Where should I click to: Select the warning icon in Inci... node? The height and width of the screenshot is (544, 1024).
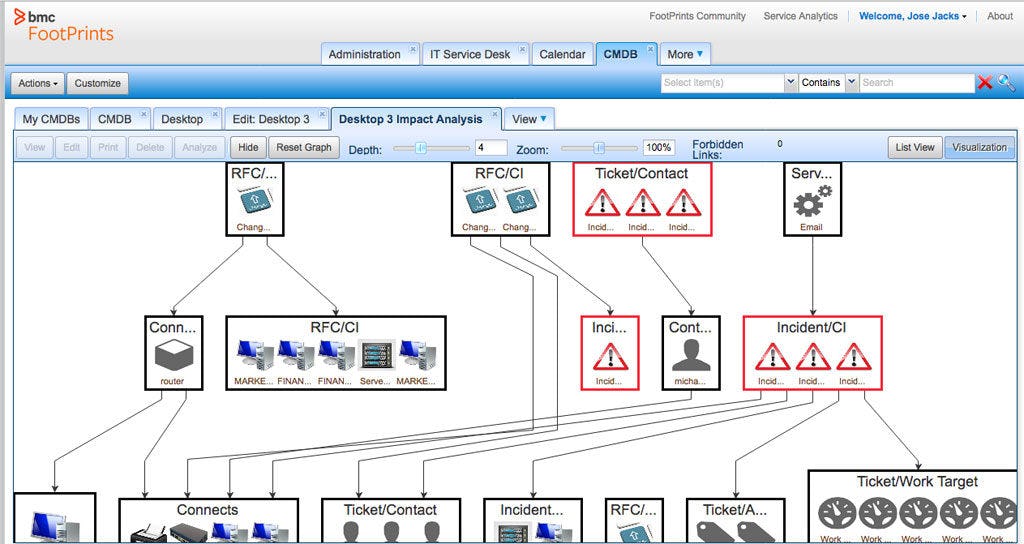[610, 357]
